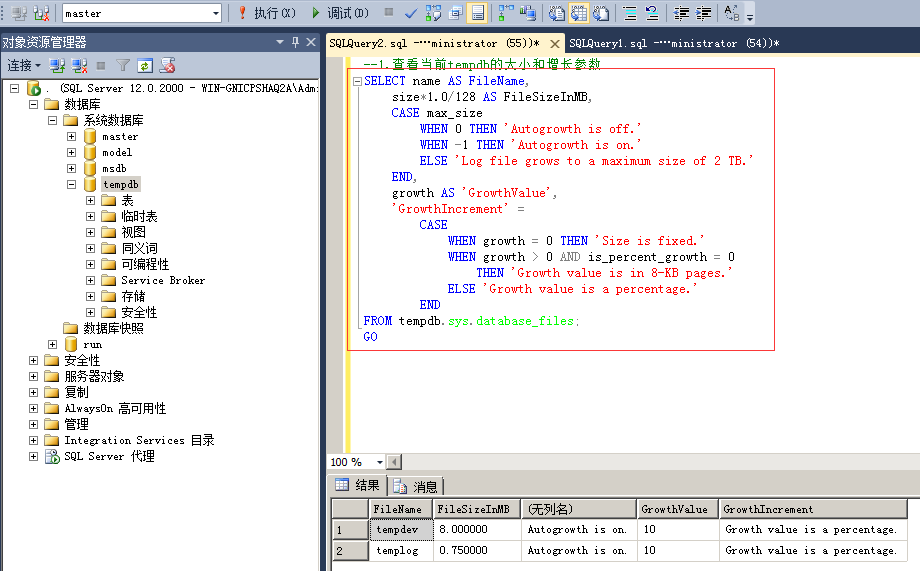Comment out the selected lines

[x=630, y=13]
